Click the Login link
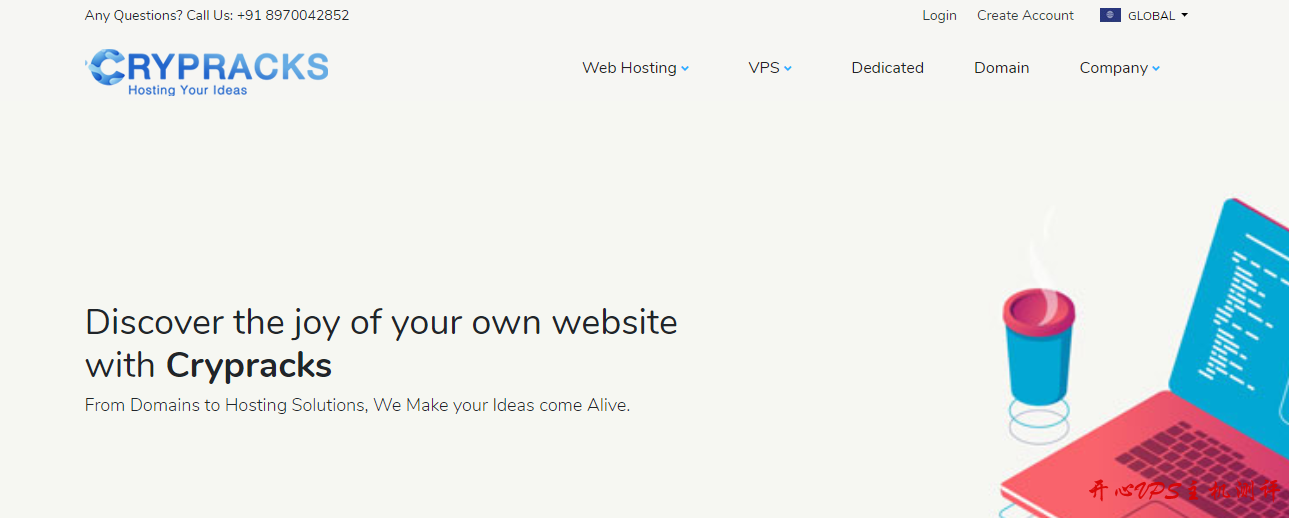This screenshot has height=518, width=1289. [x=939, y=15]
